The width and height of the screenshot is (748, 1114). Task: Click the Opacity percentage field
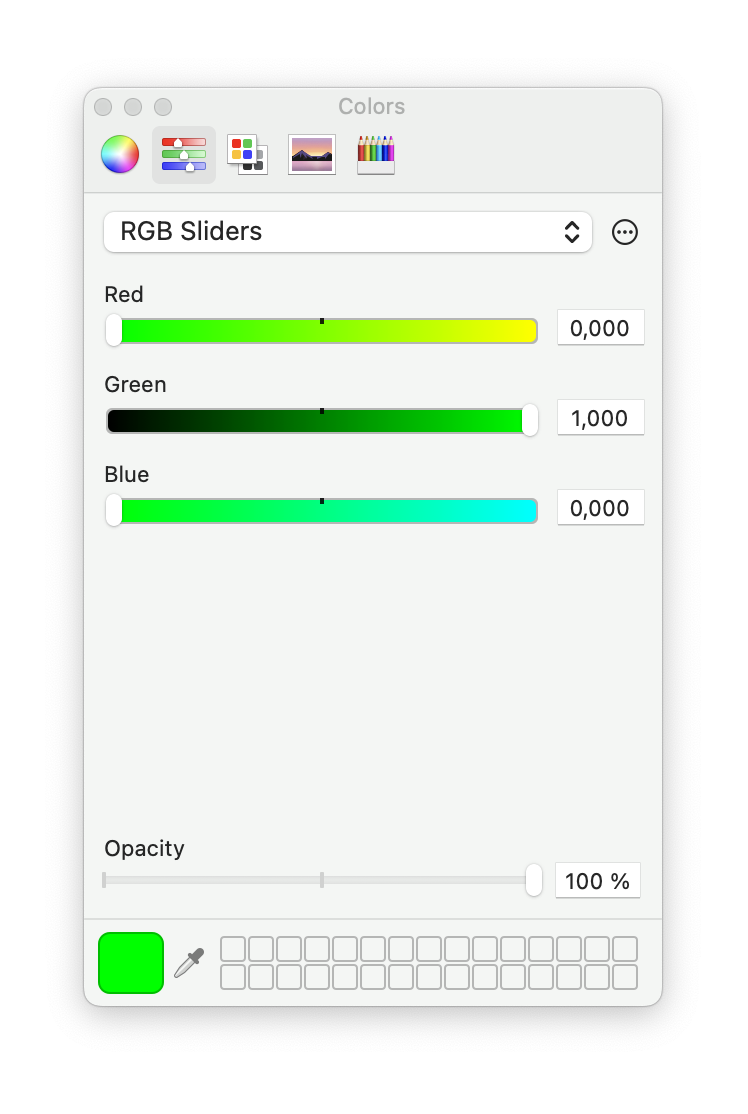(x=597, y=881)
